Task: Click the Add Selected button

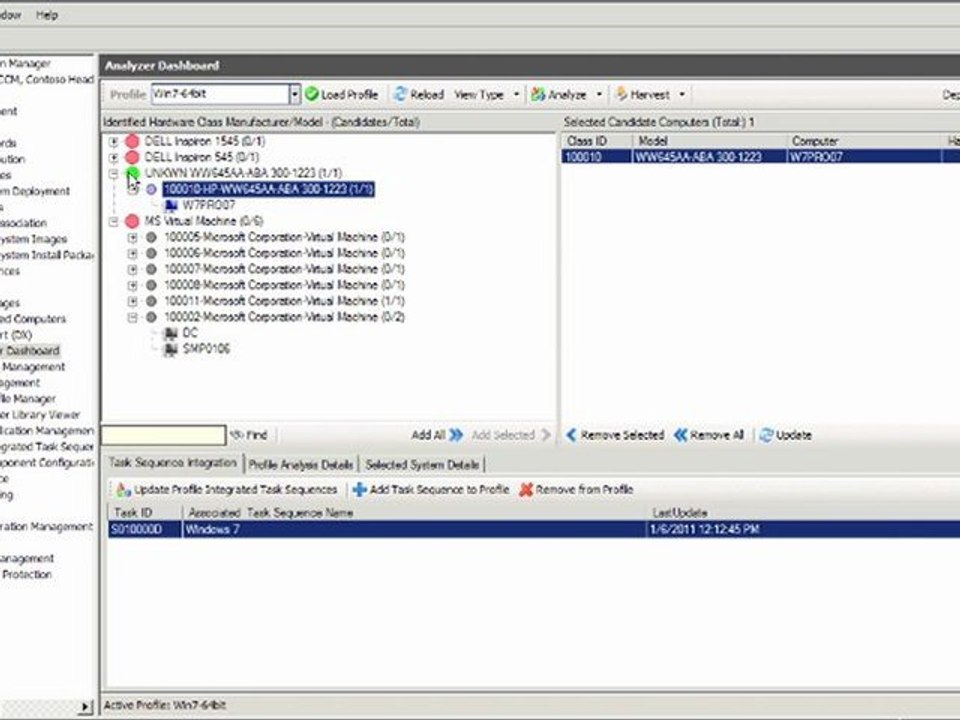Action: click(511, 435)
